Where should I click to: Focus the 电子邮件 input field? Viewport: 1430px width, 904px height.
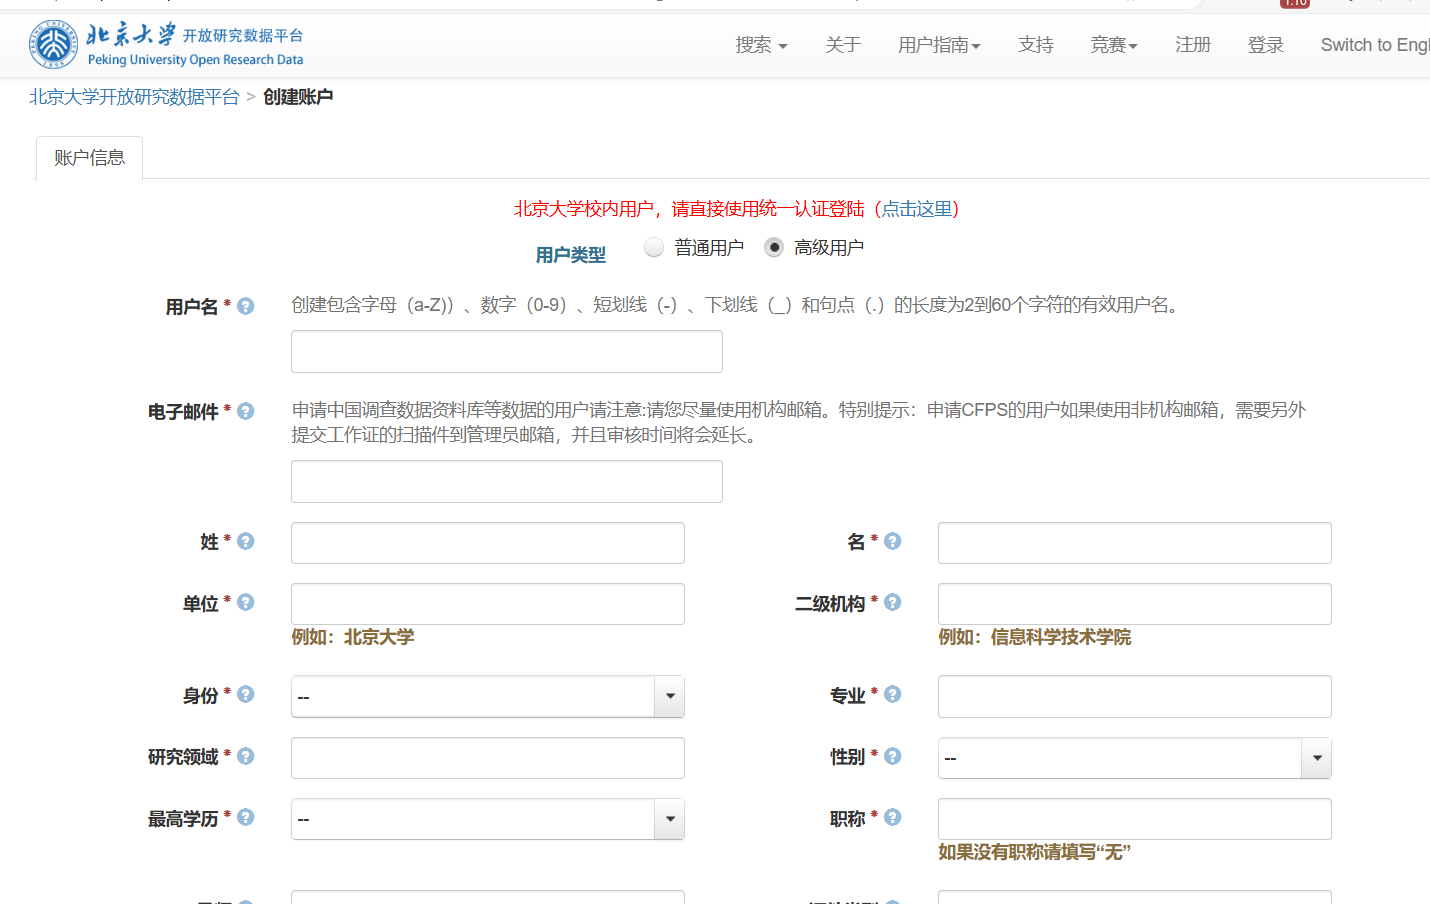click(506, 482)
